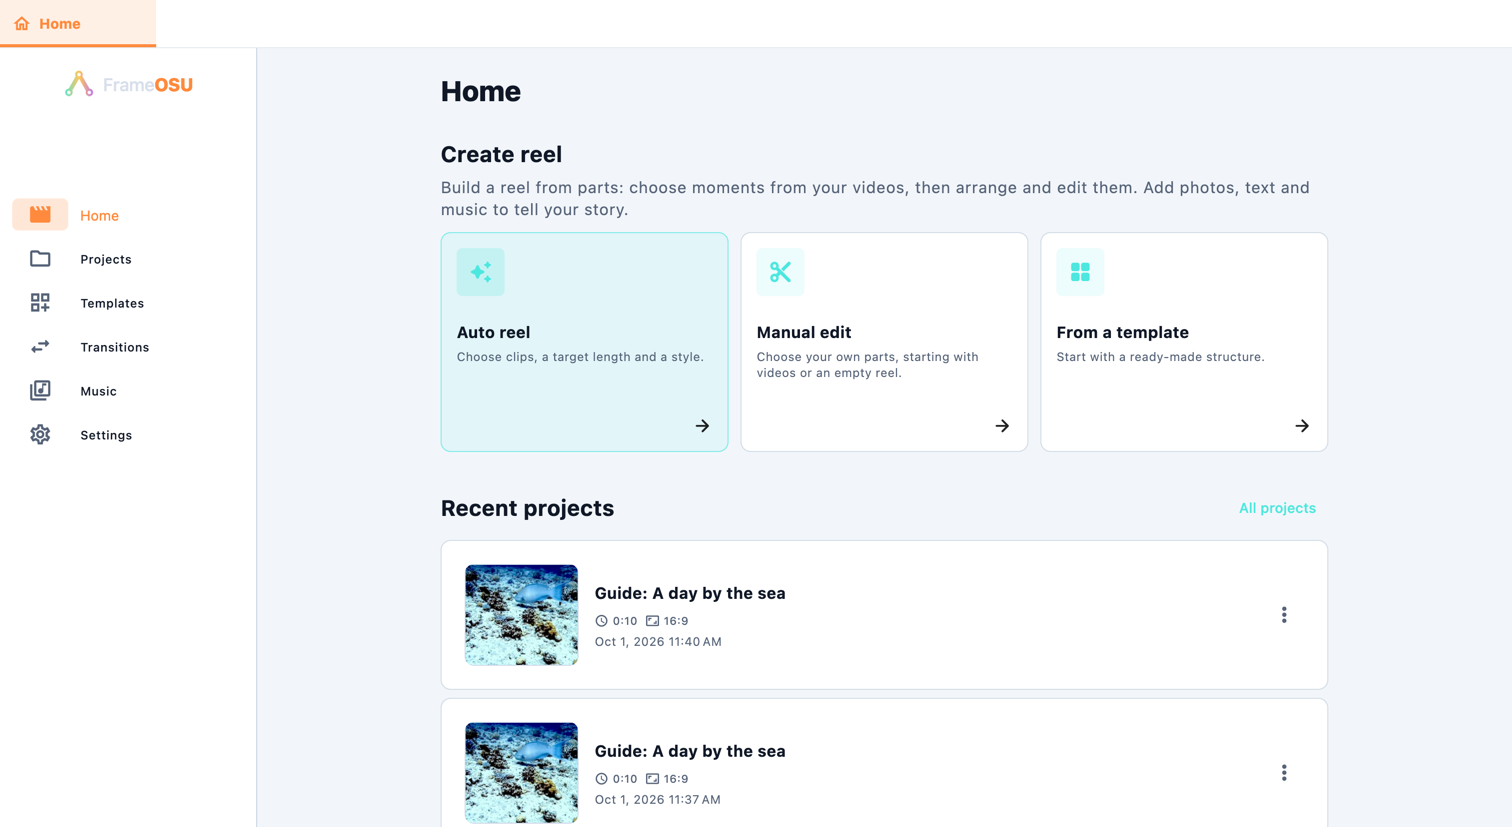Click the Manual edit scissors icon
Image resolution: width=1512 pixels, height=827 pixels.
click(x=781, y=272)
